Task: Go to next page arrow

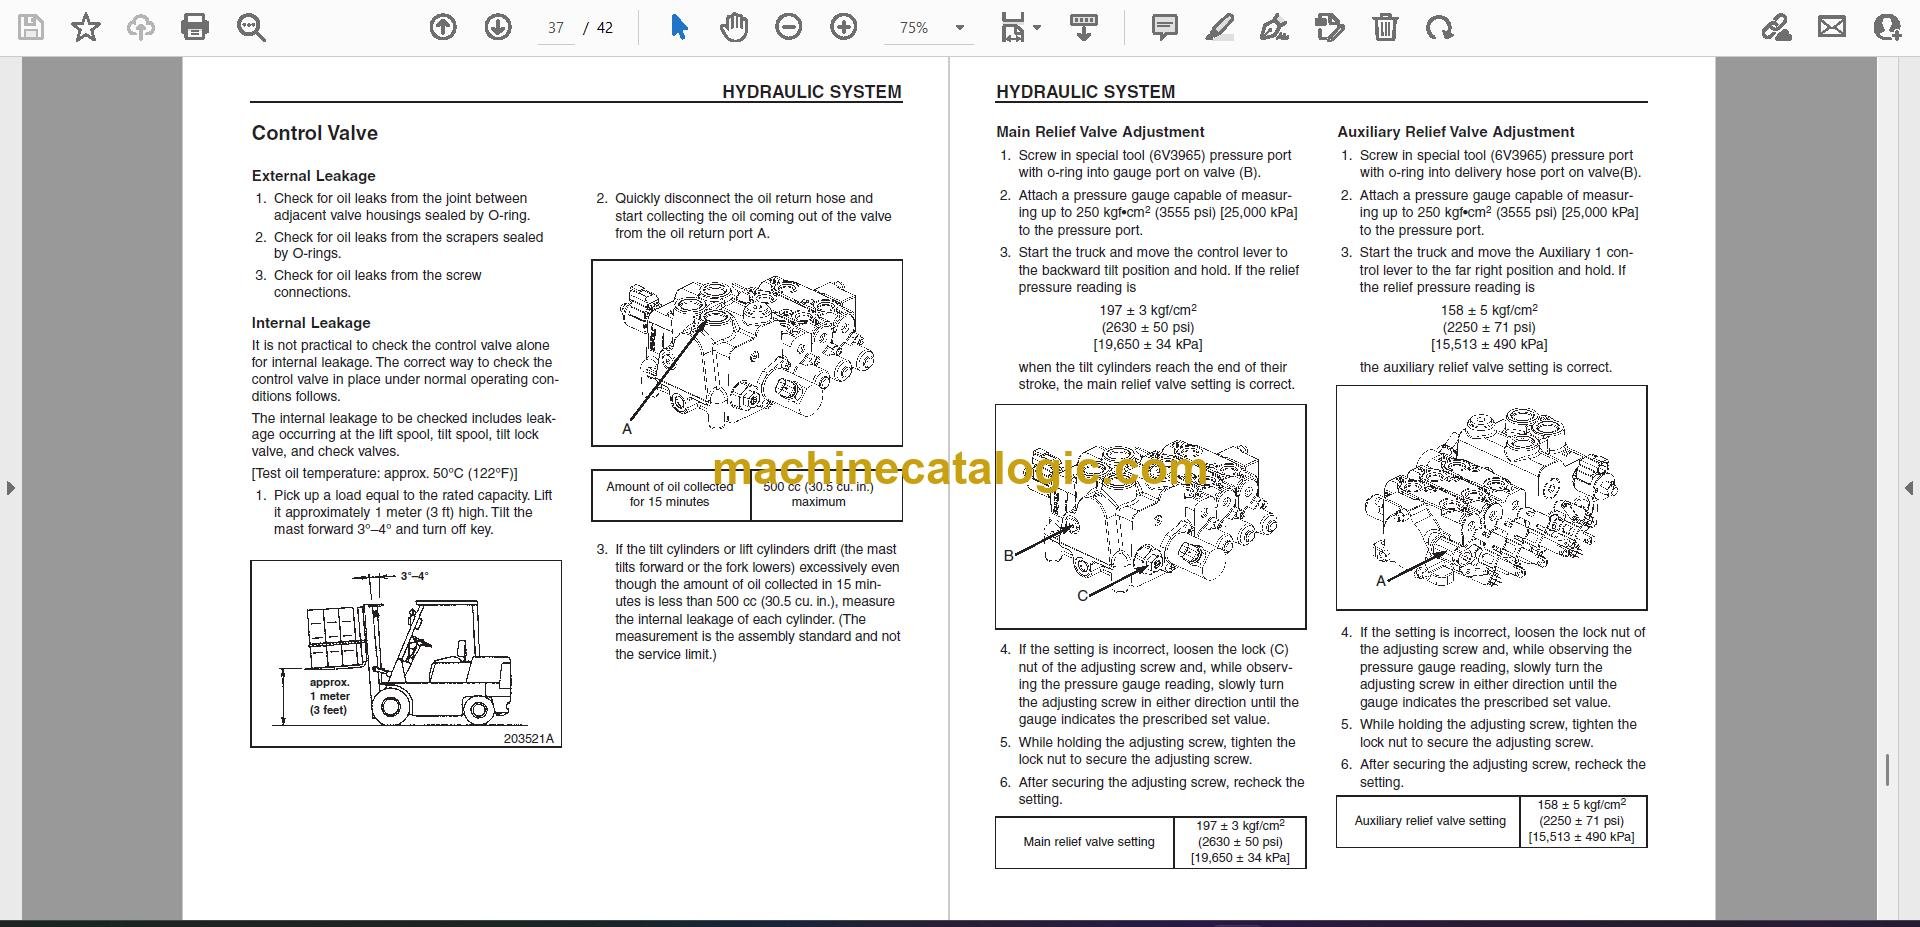Action: click(498, 27)
